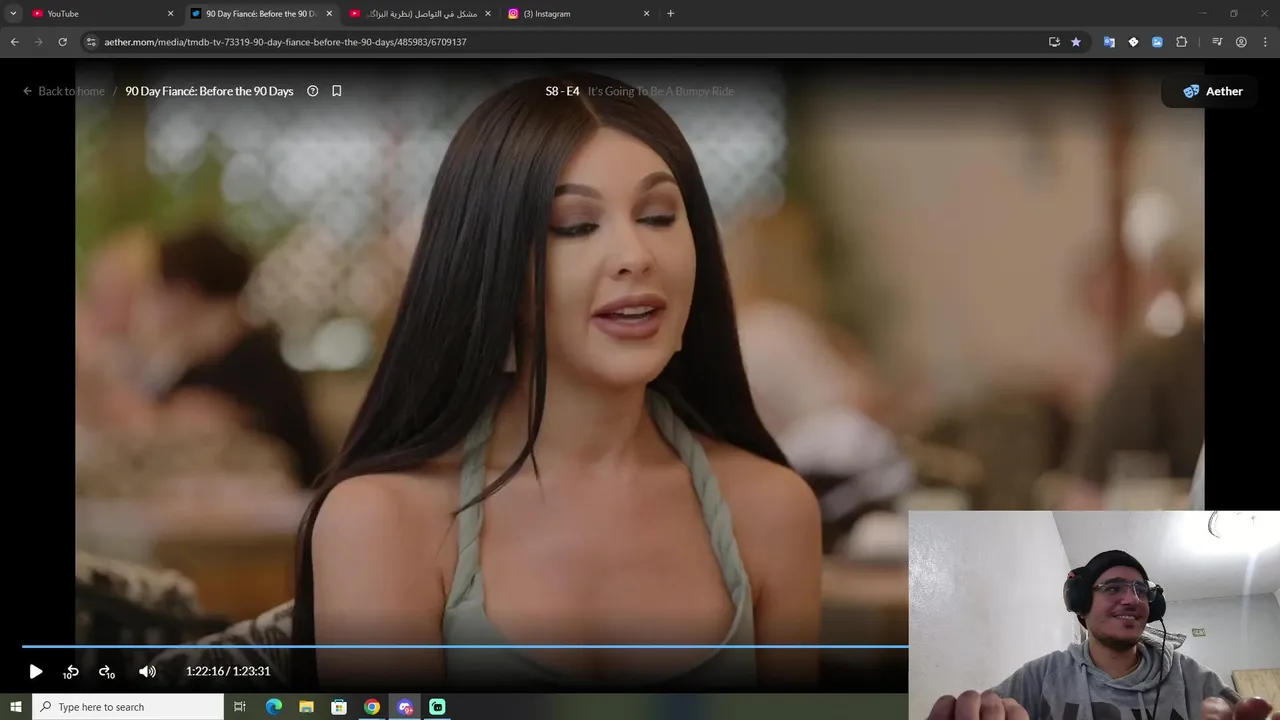Screen dimensions: 1280x720
Task: Bookmark this show
Action: [x=337, y=91]
